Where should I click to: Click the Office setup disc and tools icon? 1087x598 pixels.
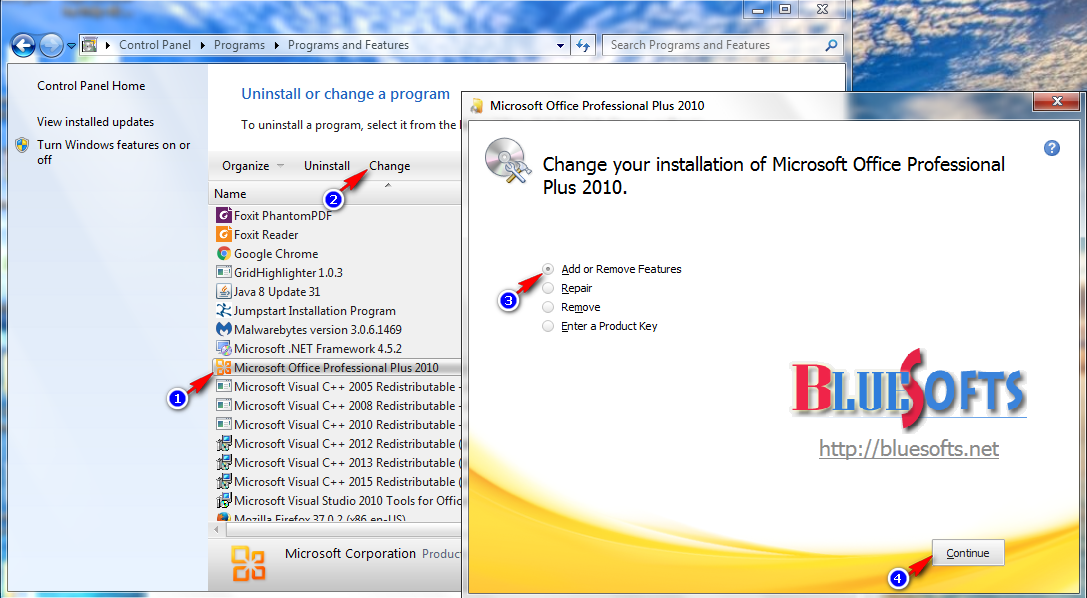coord(508,161)
